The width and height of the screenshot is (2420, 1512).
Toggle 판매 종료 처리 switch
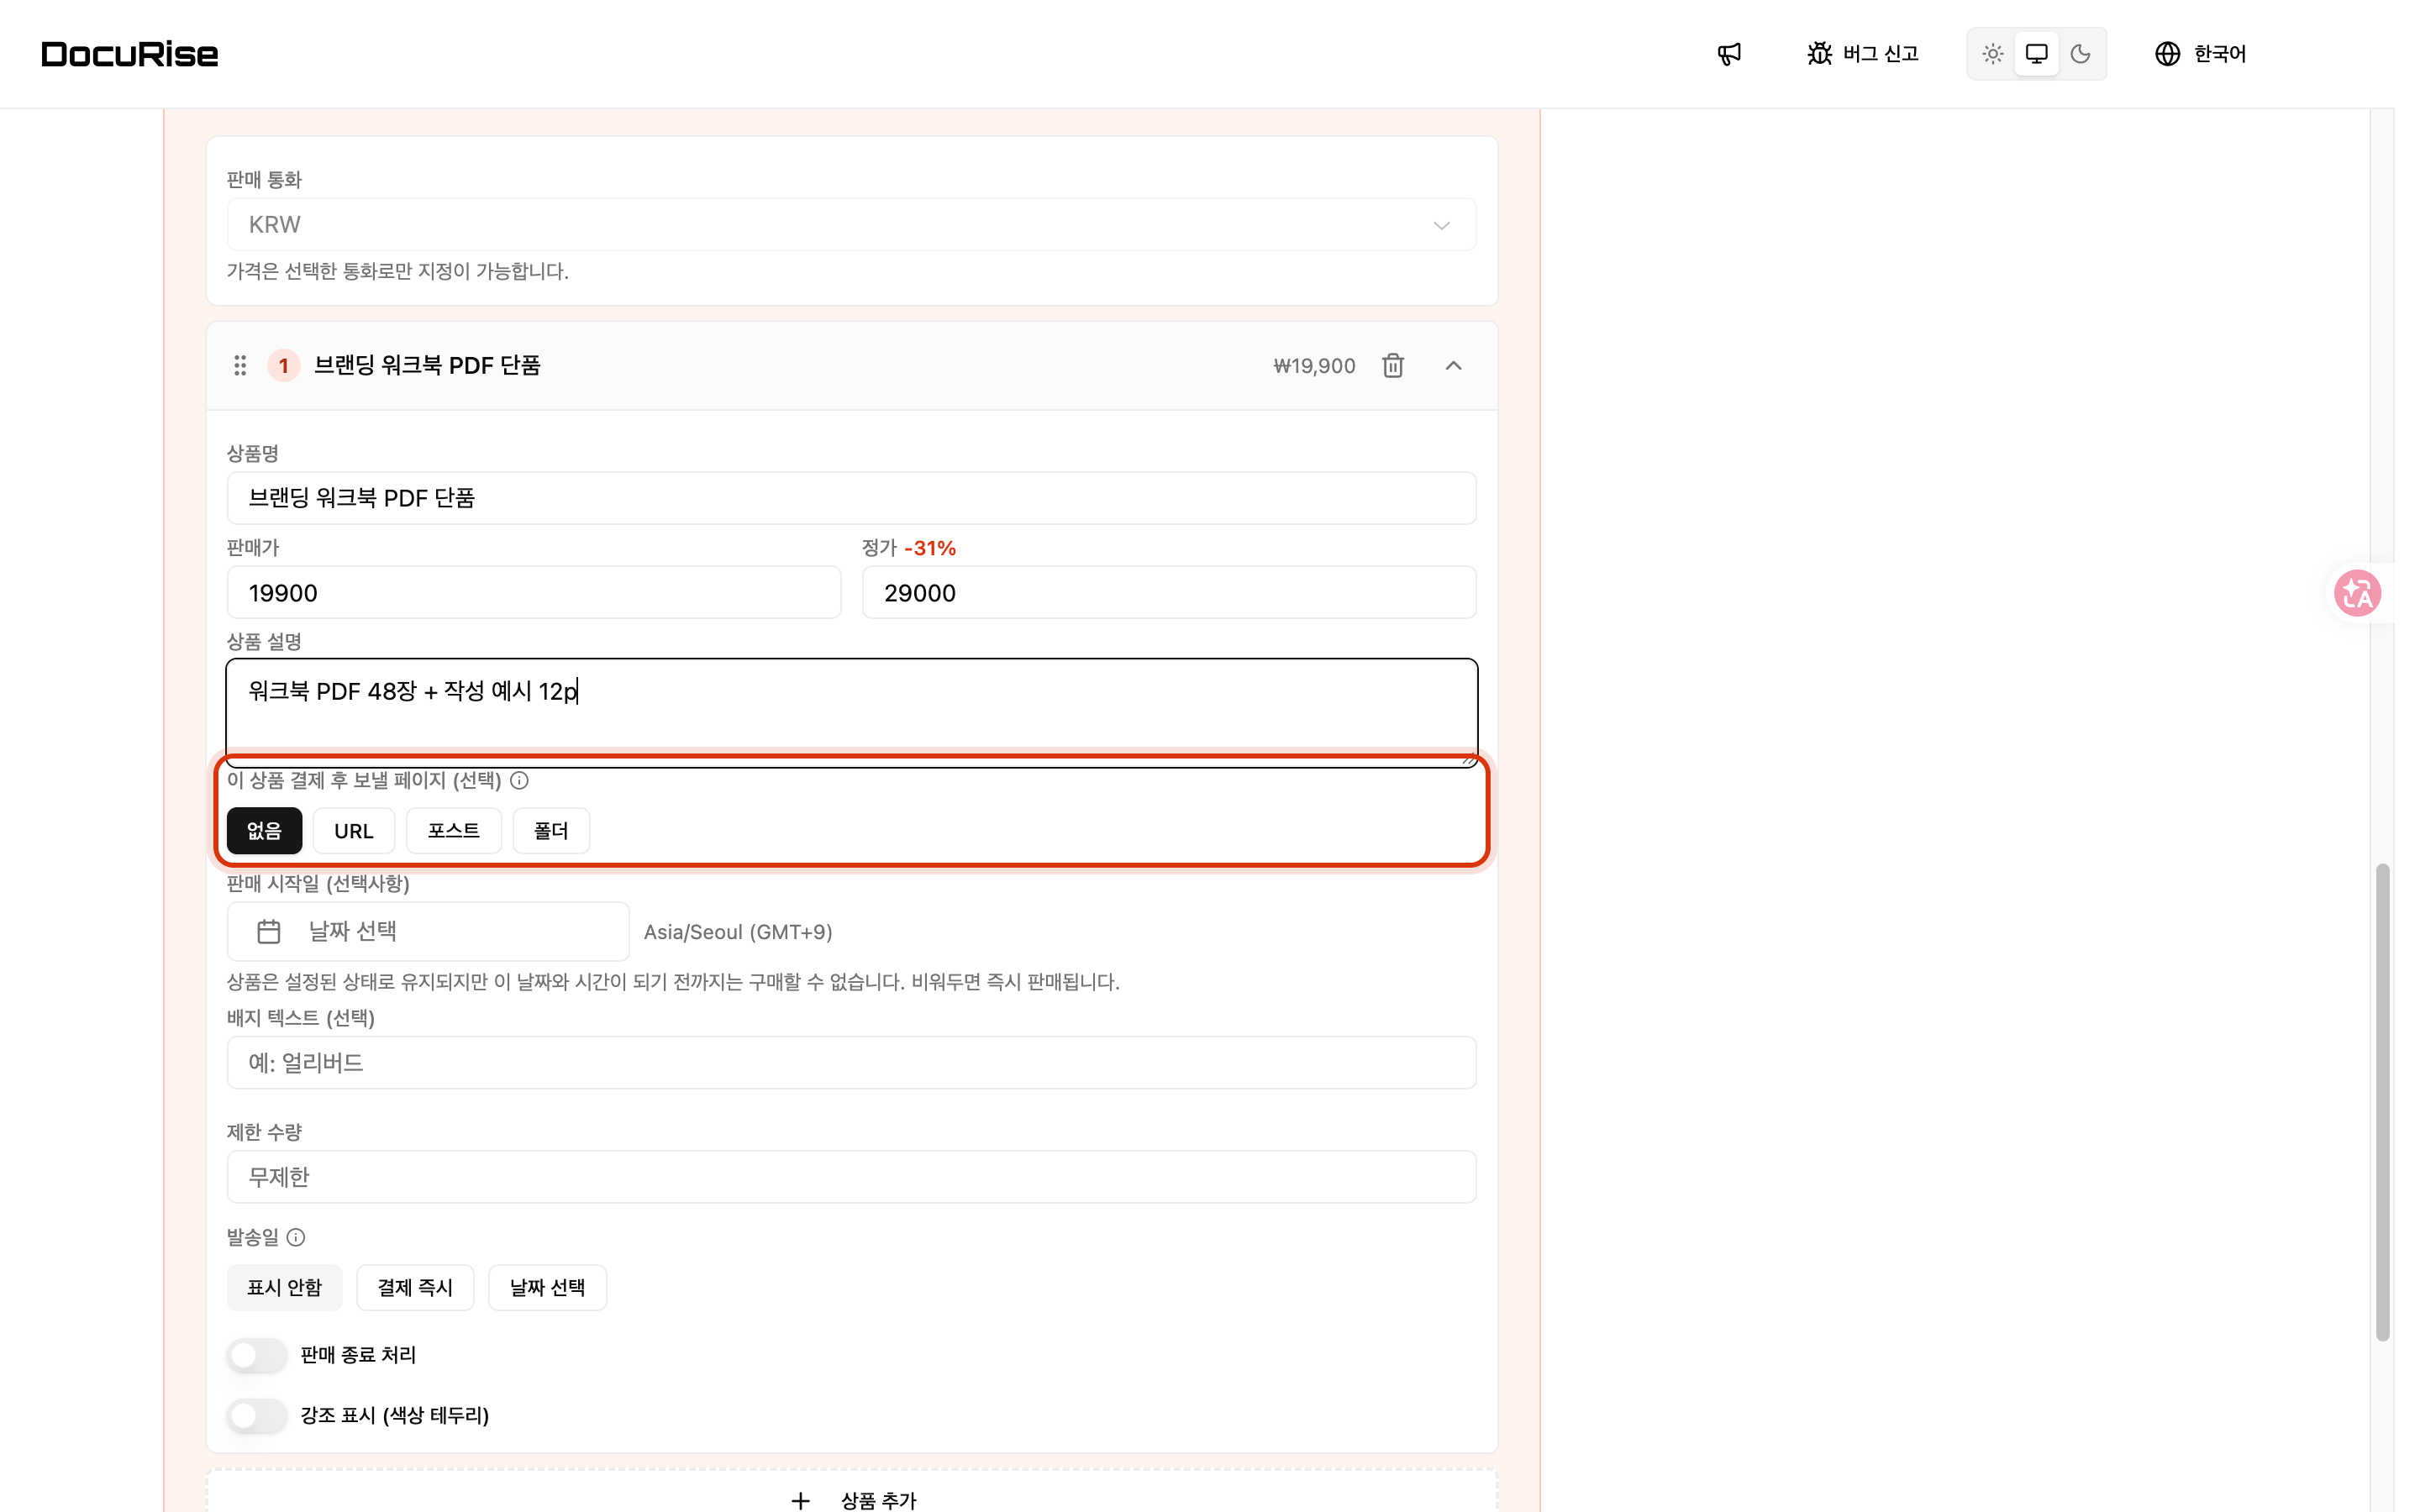(257, 1356)
